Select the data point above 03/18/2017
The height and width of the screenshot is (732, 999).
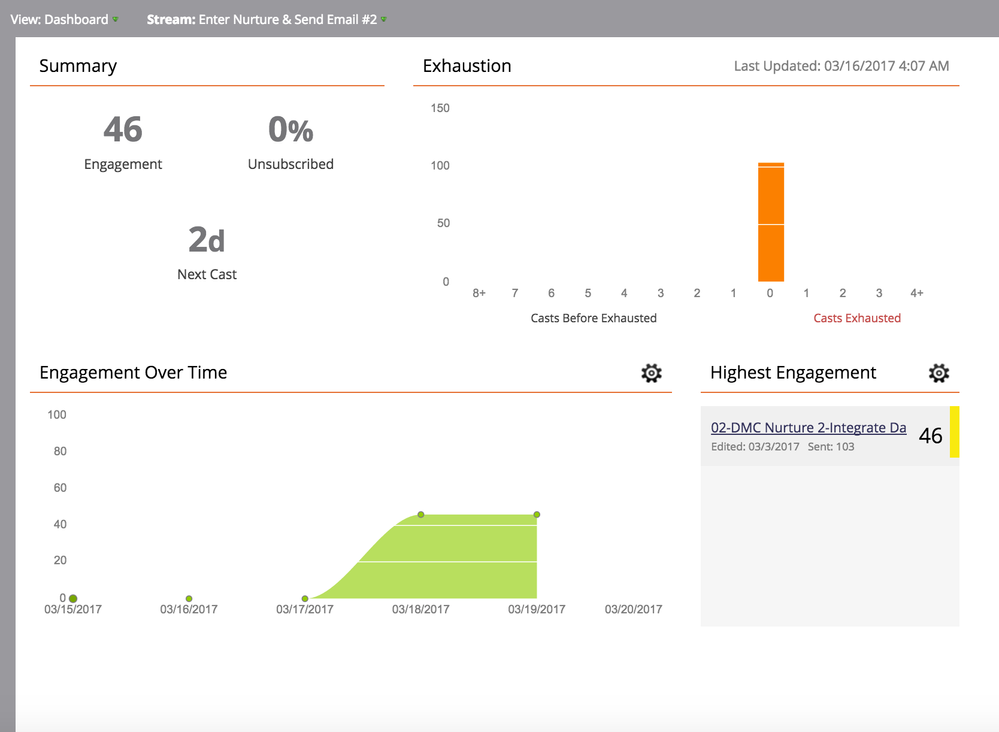(420, 514)
